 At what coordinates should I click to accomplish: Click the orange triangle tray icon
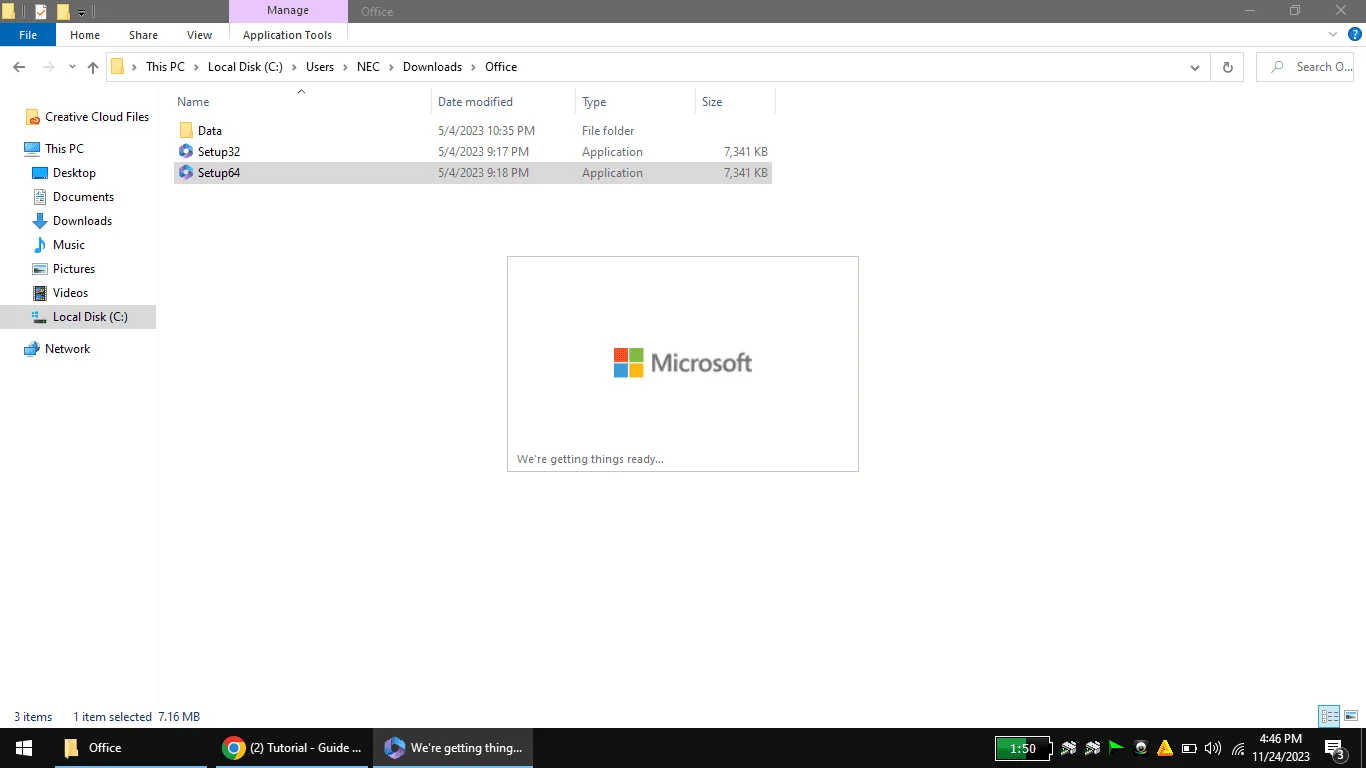1165,748
